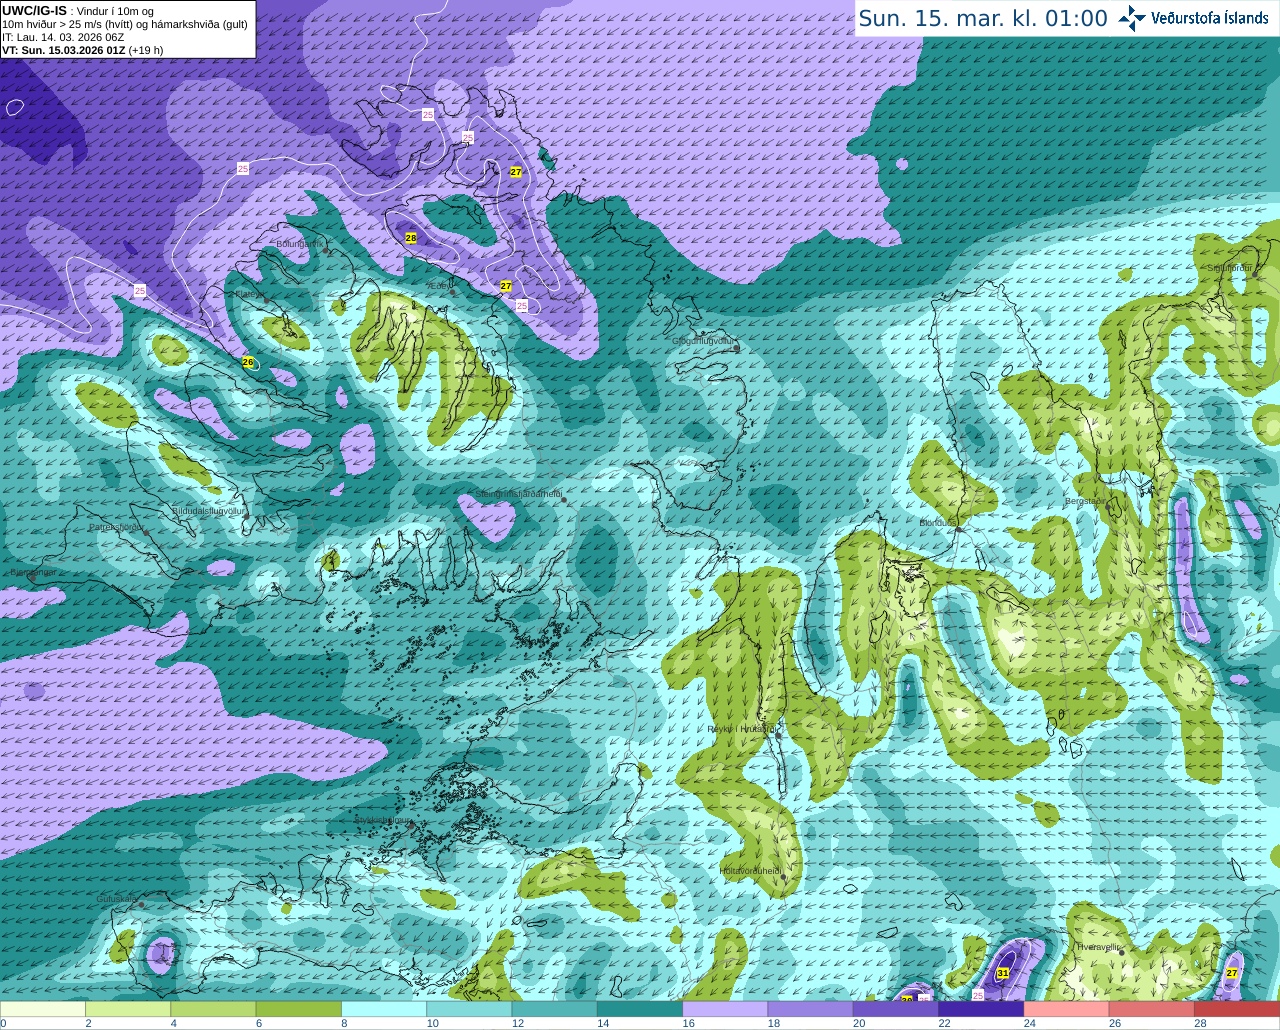This screenshot has height=1030, width=1280.
Task: Pick the 10–12 m/s light teal swatch
Action: (469, 1009)
